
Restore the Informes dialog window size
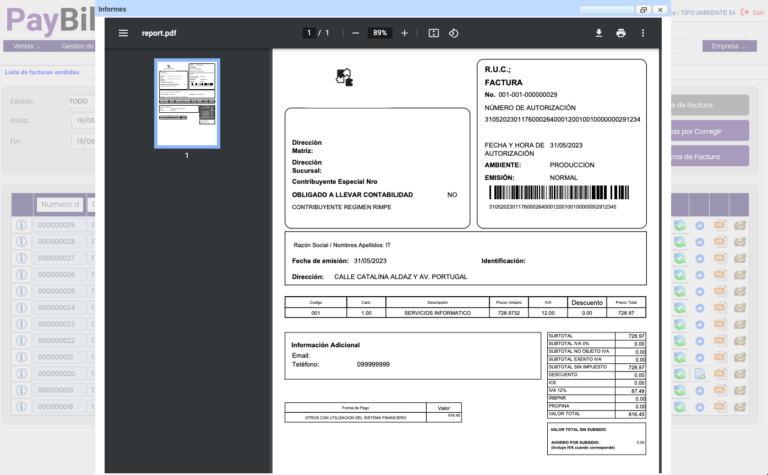coord(642,9)
